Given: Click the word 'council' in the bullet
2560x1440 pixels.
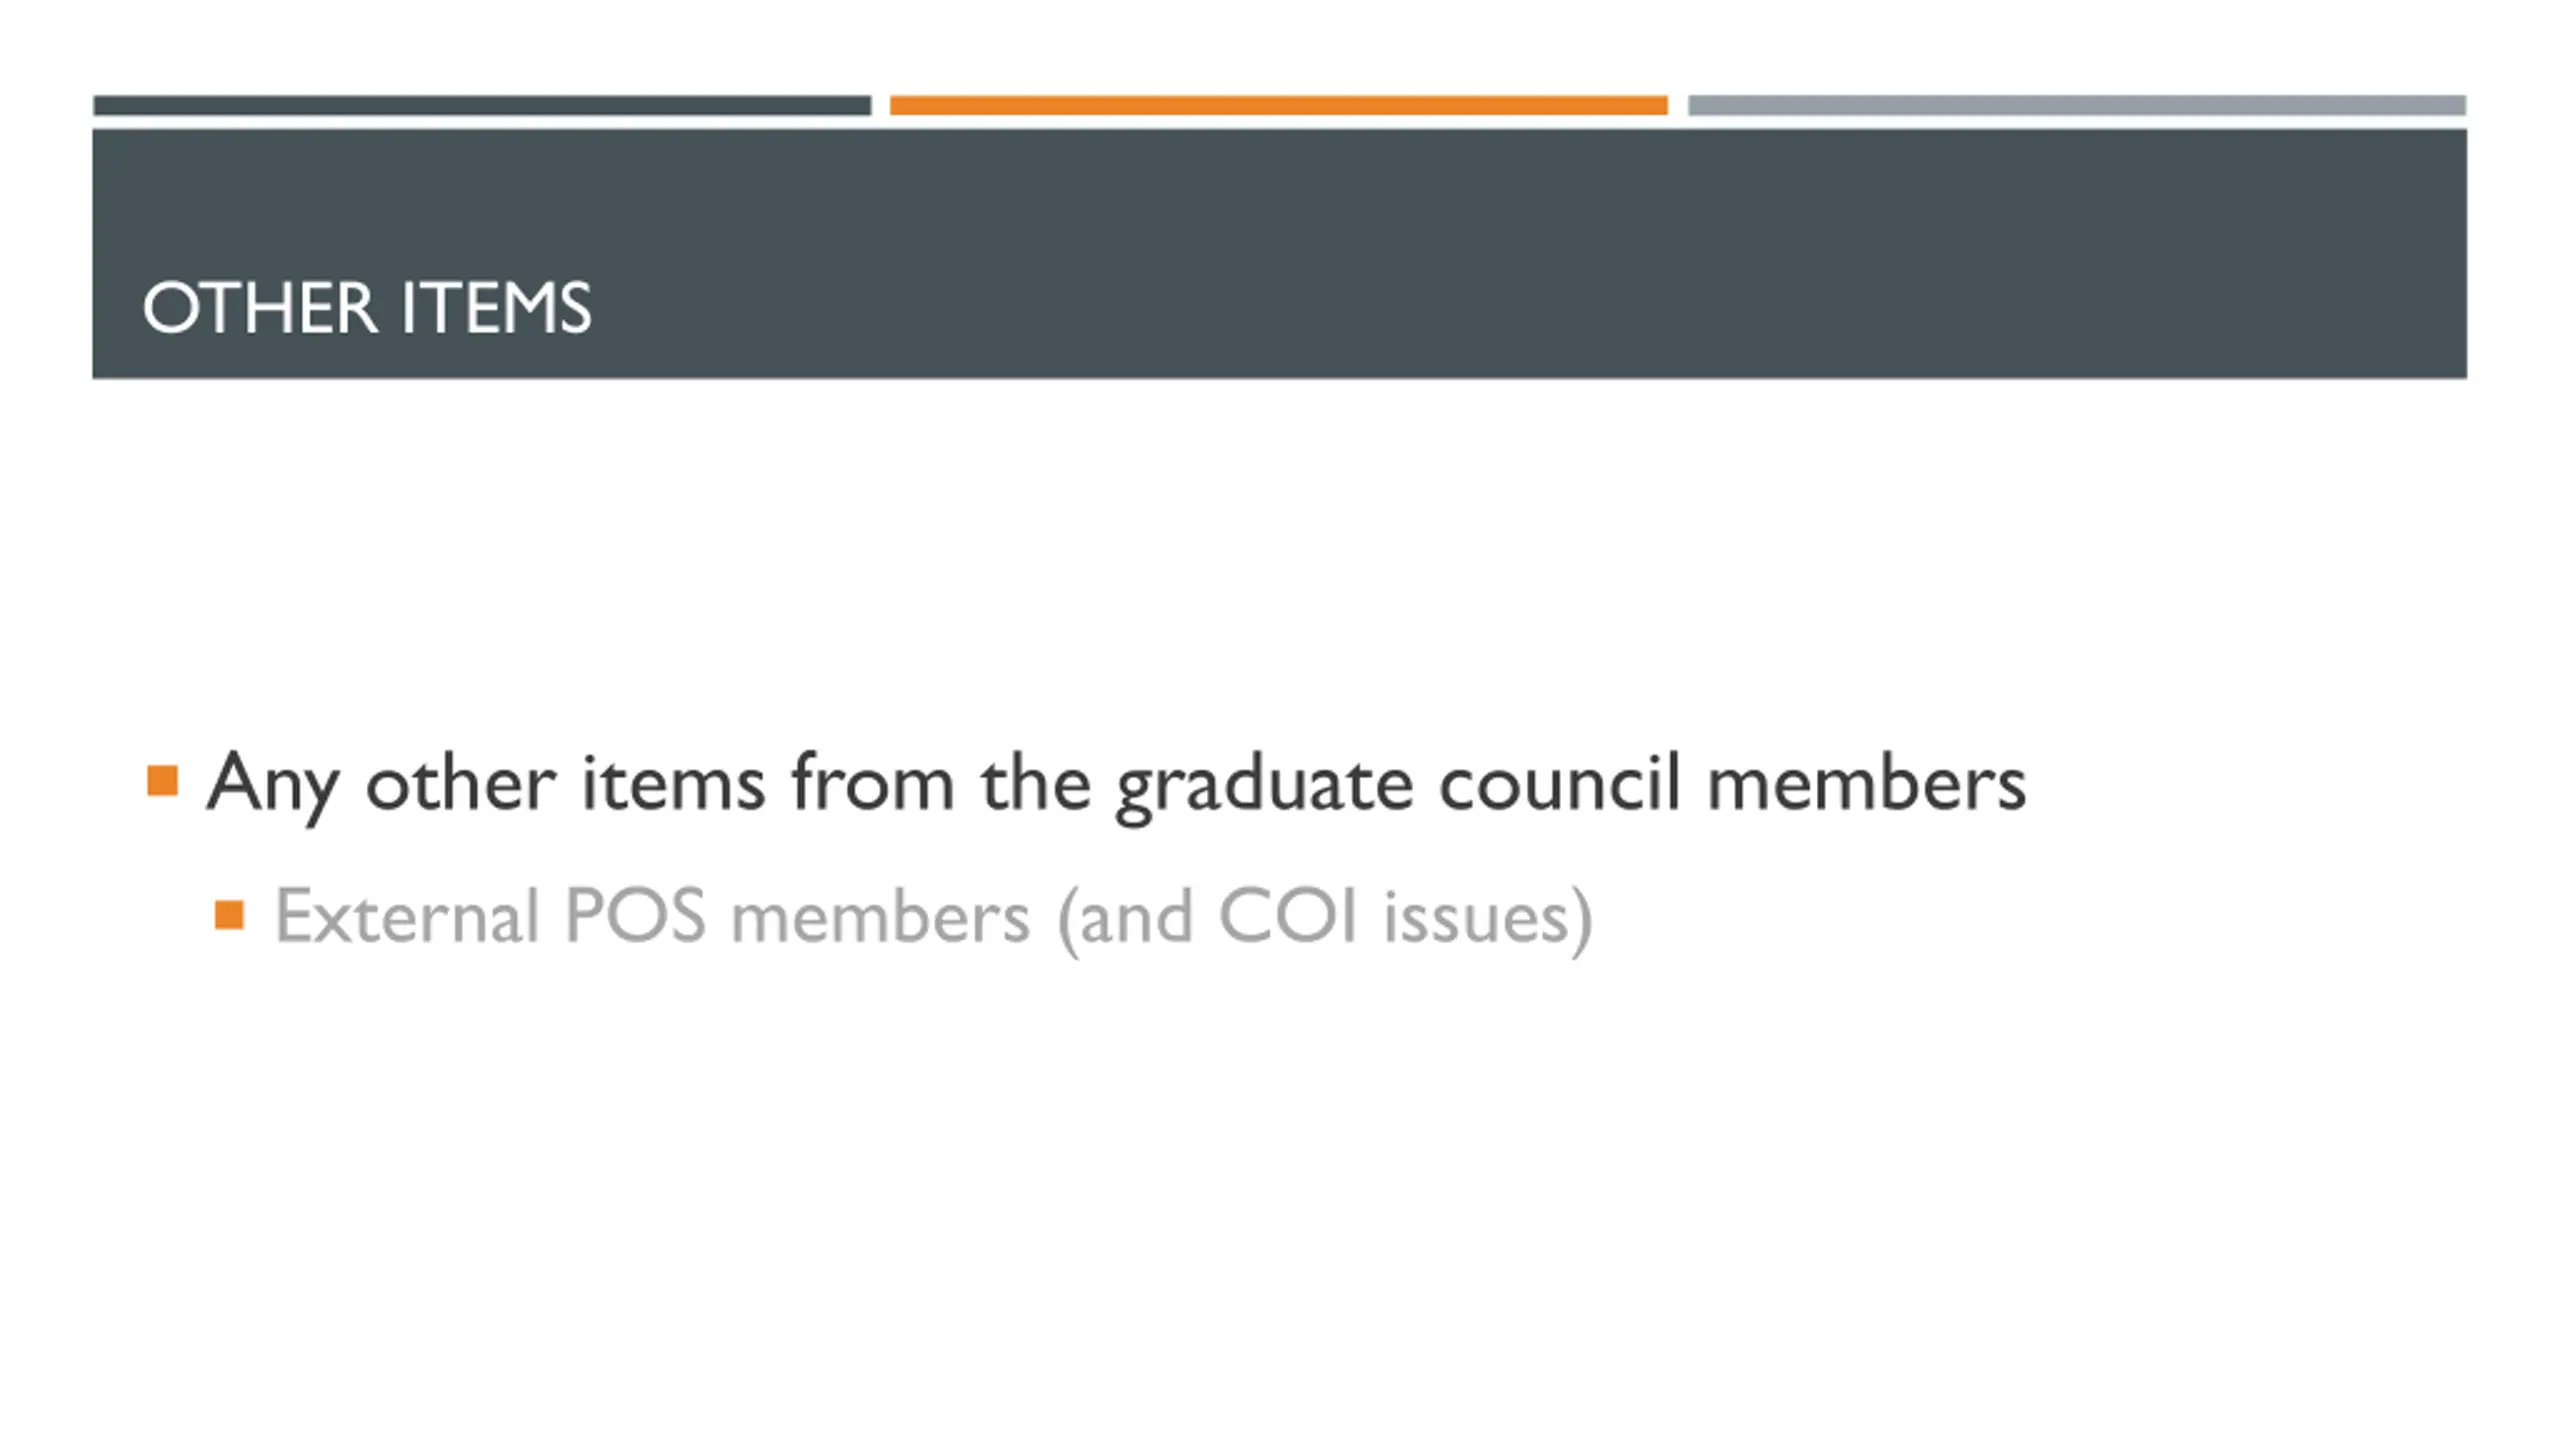Looking at the screenshot, I should pos(1560,782).
